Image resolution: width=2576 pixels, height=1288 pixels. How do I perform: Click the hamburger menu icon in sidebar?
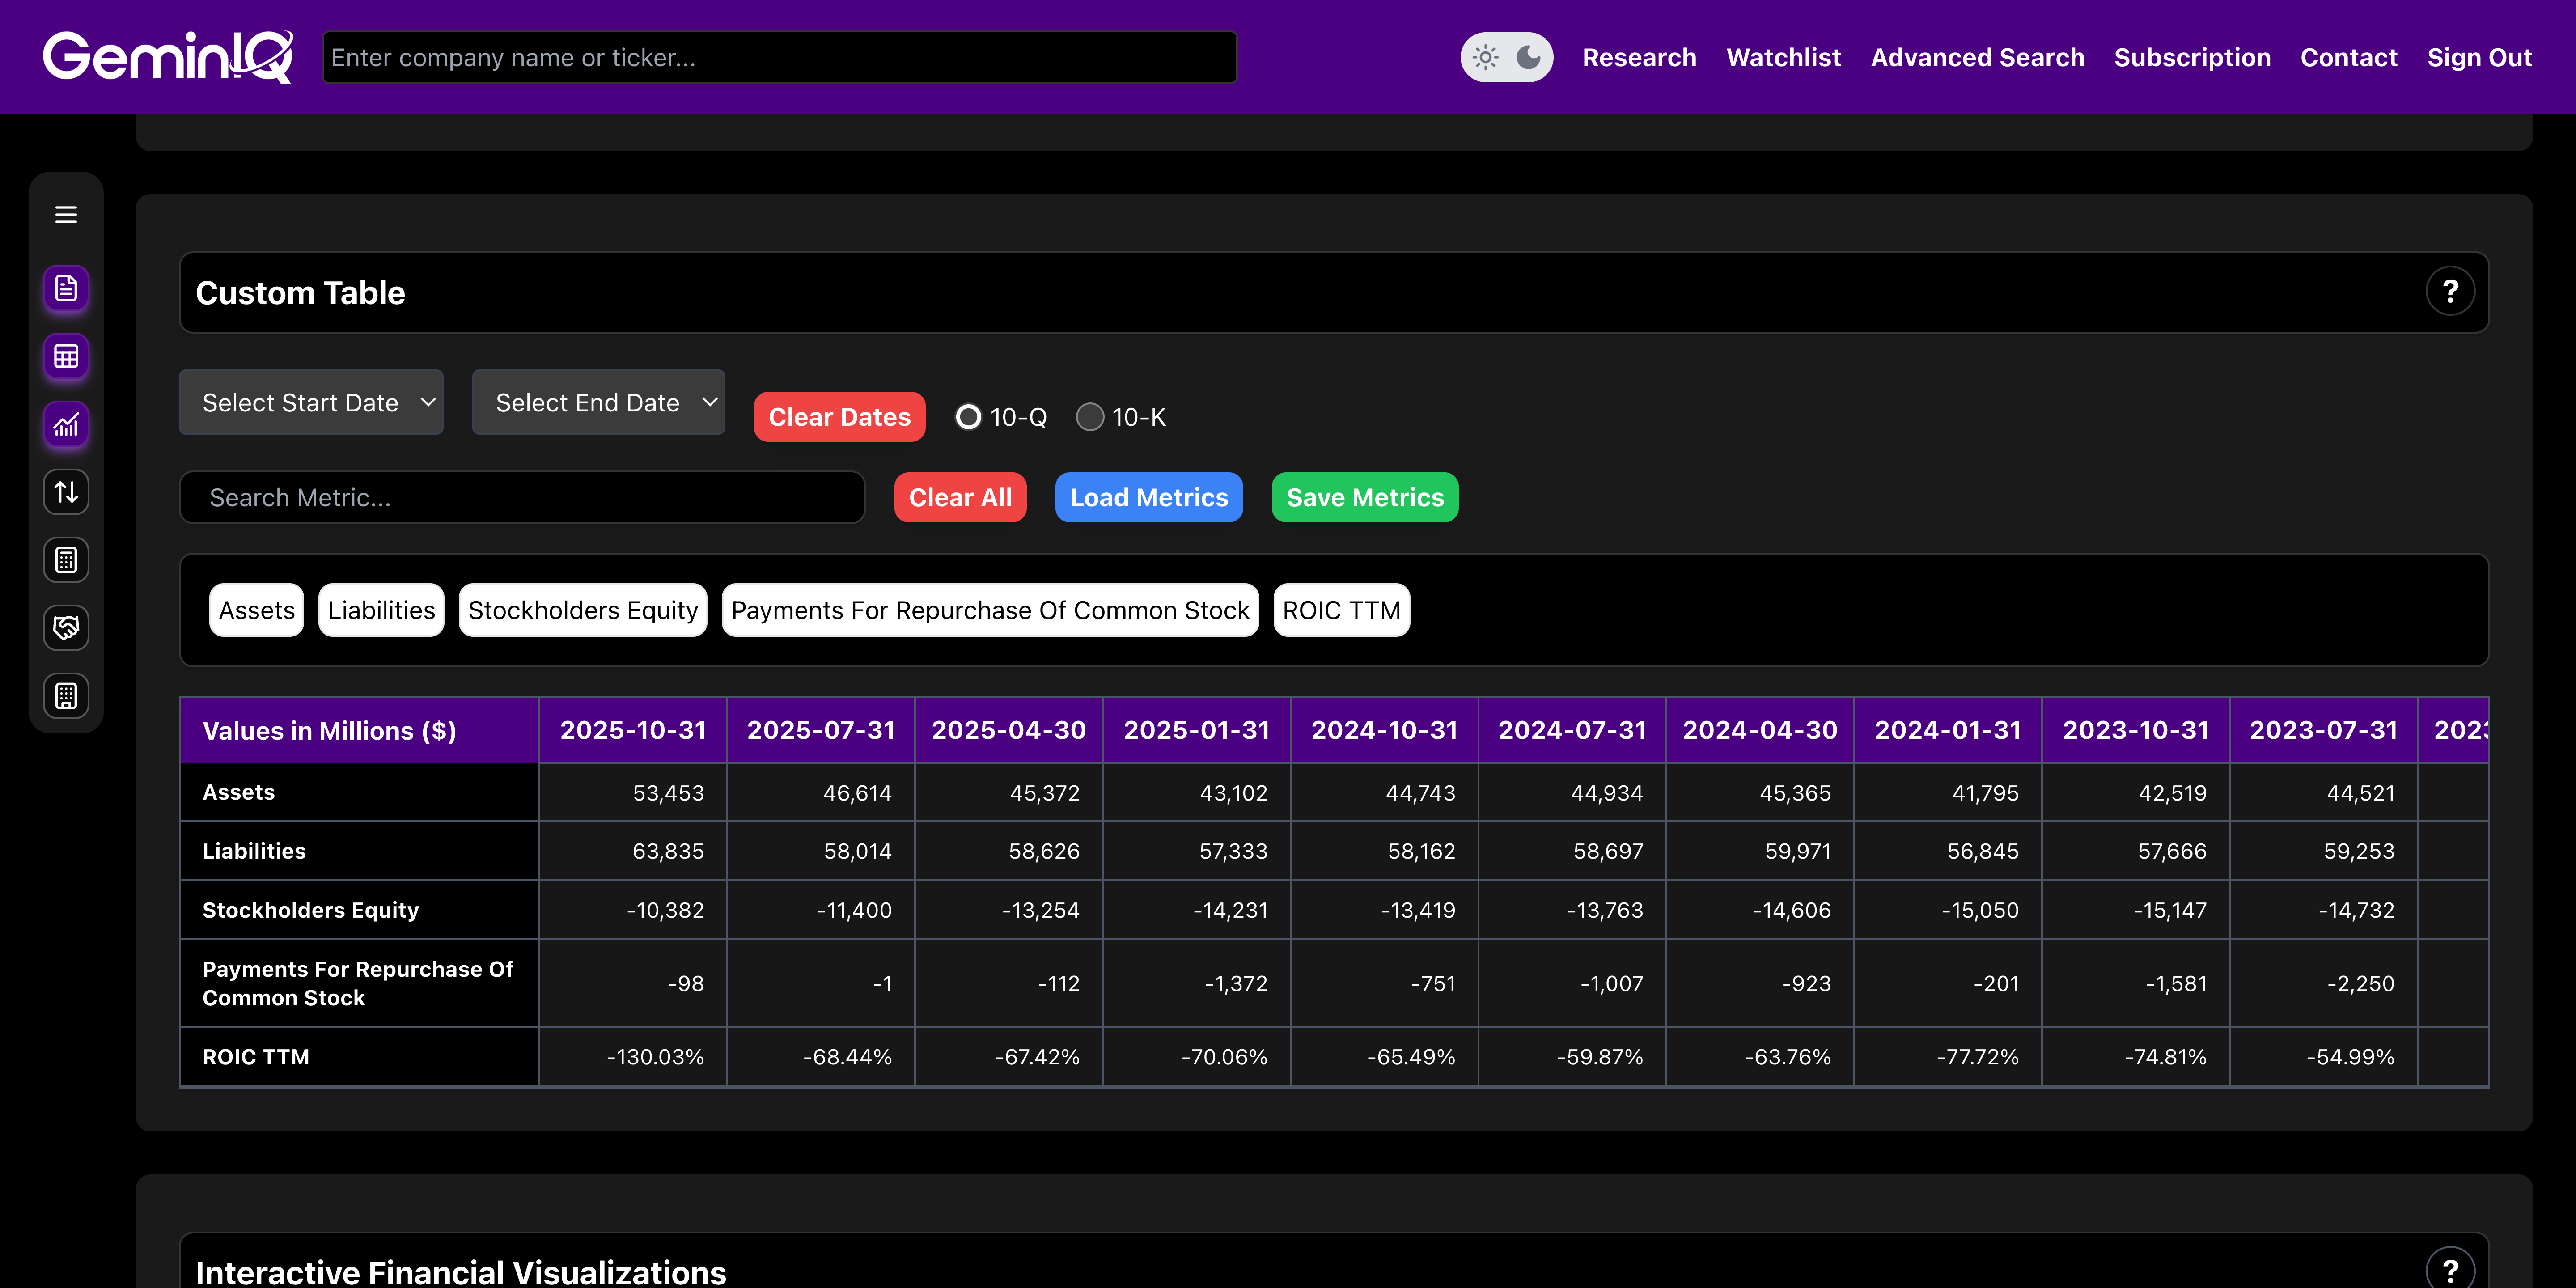(x=66, y=215)
